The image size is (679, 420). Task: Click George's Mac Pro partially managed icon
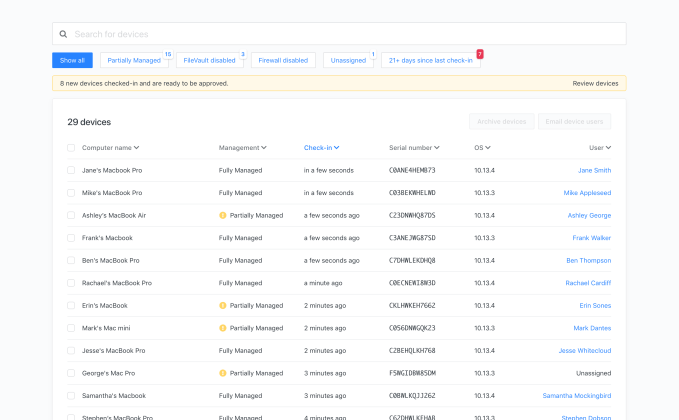click(x=223, y=373)
